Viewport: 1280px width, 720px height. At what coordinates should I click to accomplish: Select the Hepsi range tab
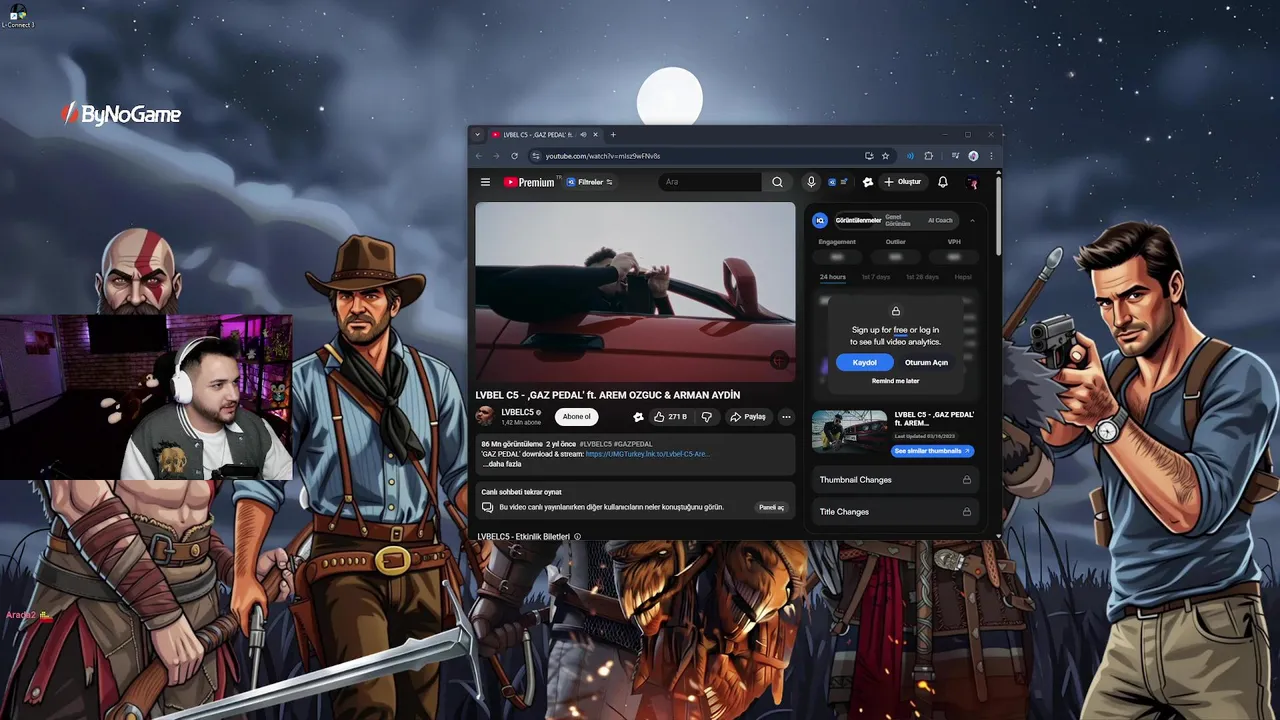click(963, 277)
